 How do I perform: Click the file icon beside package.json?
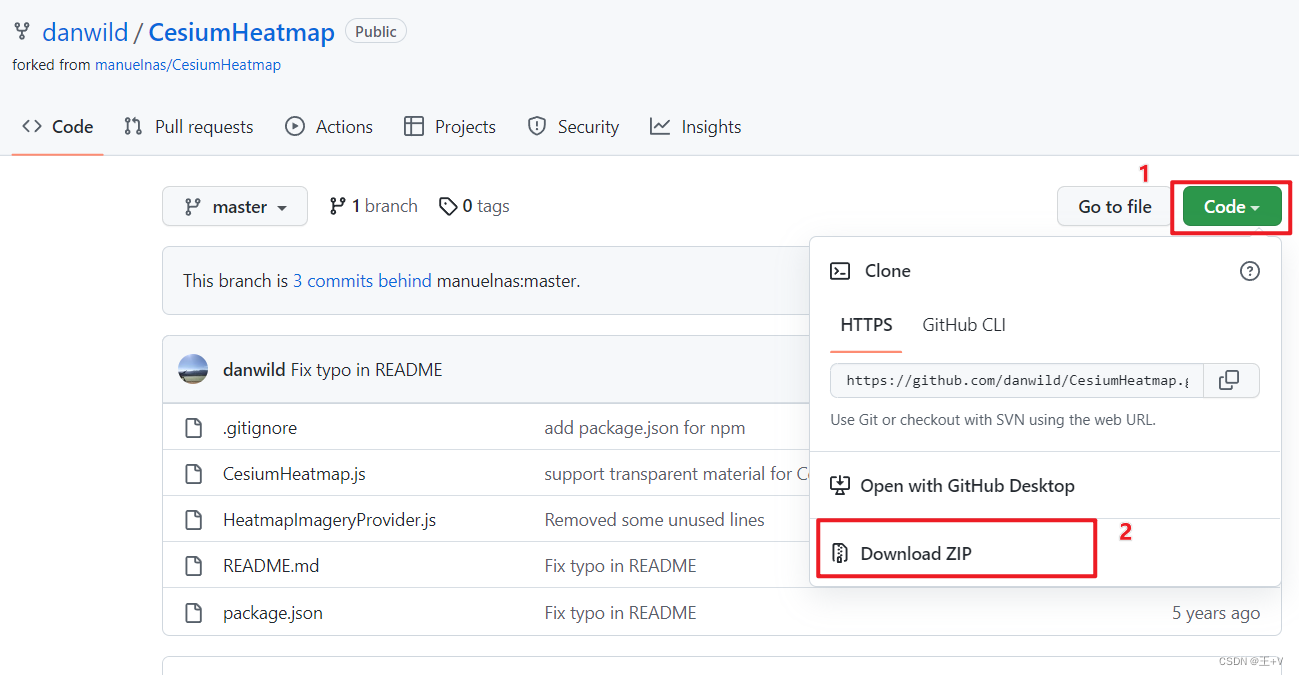[x=194, y=613]
